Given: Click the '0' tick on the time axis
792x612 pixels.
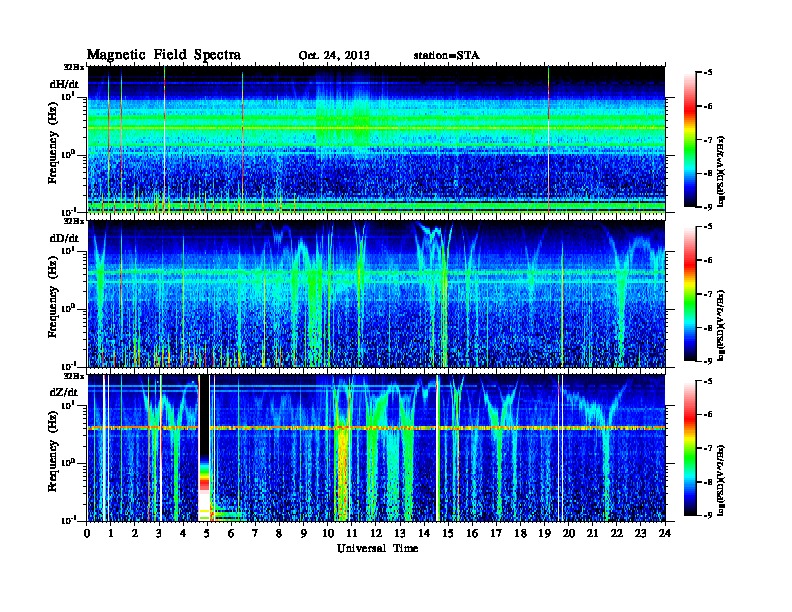Looking at the screenshot, I should [87, 533].
